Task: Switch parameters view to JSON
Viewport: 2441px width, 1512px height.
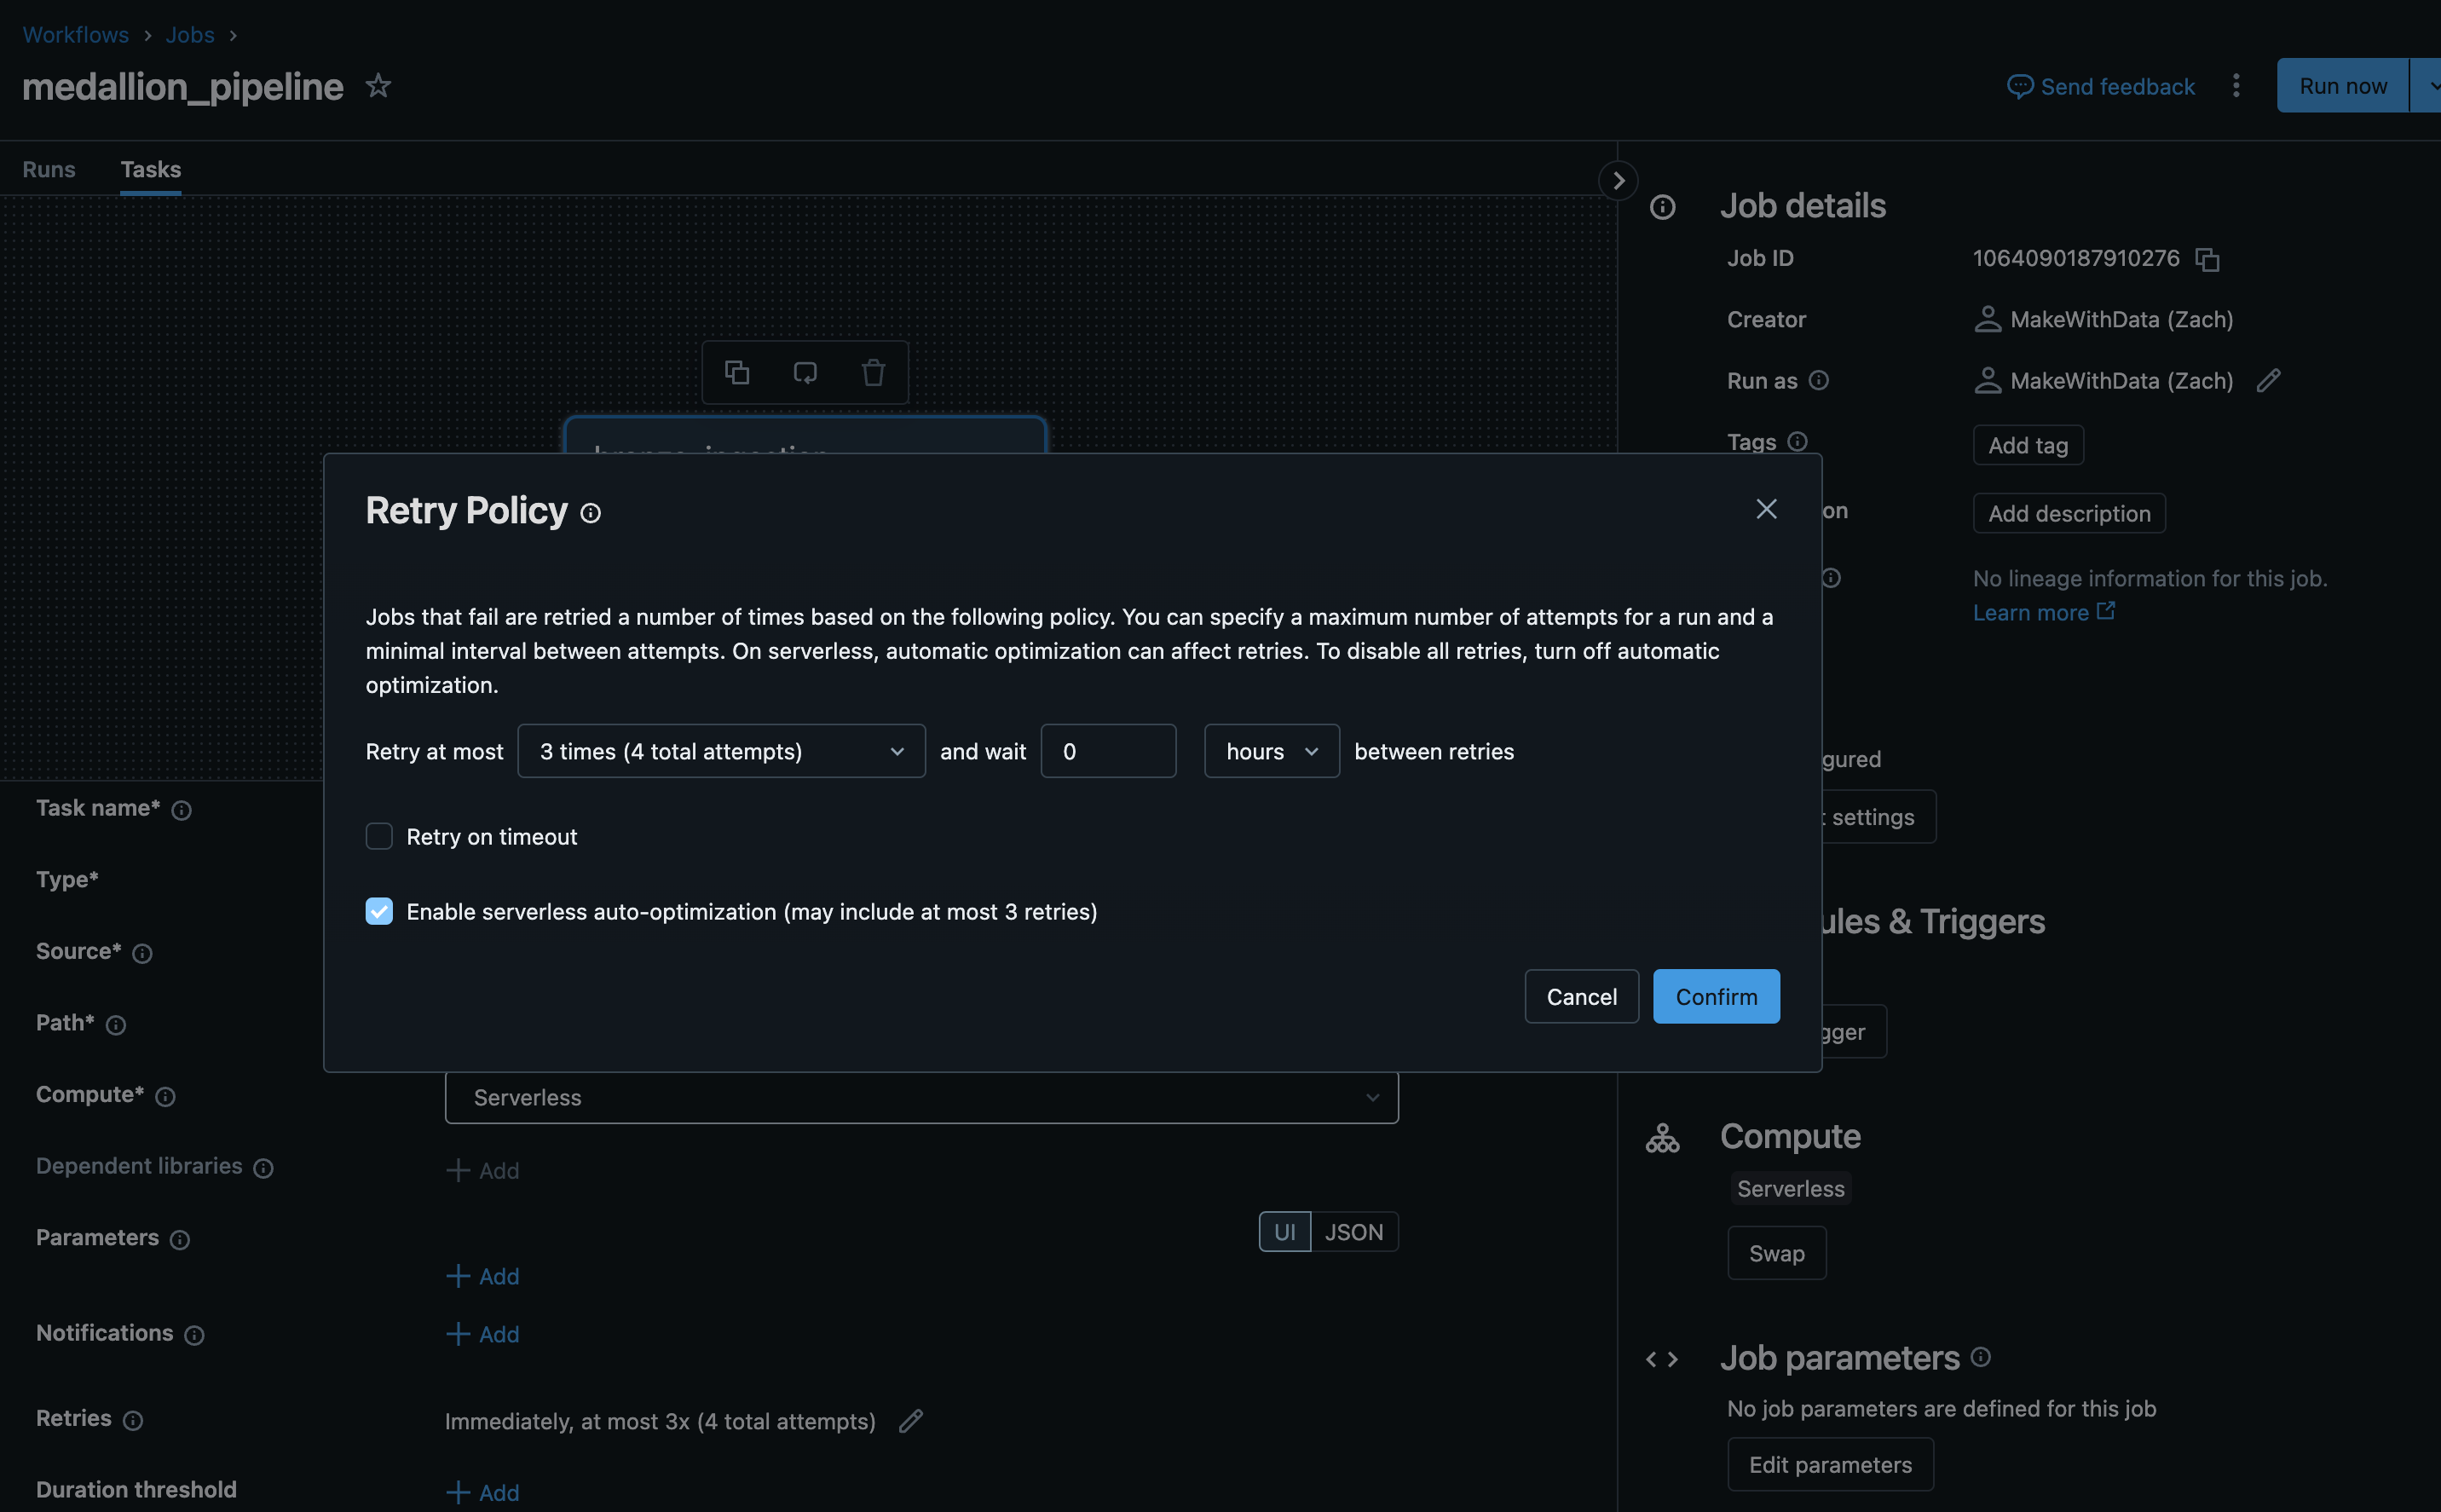Action: 1353,1232
